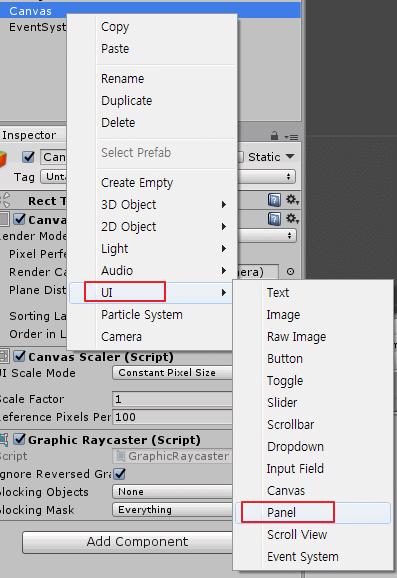
Task: Create a UI Toggle element
Action: (313, 381)
